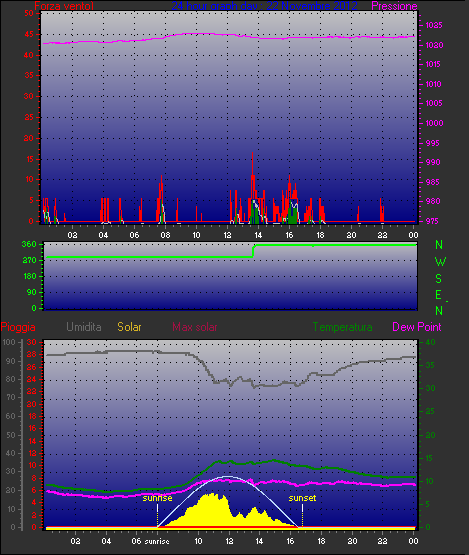Click the 40 temperature axis value

tap(430, 342)
